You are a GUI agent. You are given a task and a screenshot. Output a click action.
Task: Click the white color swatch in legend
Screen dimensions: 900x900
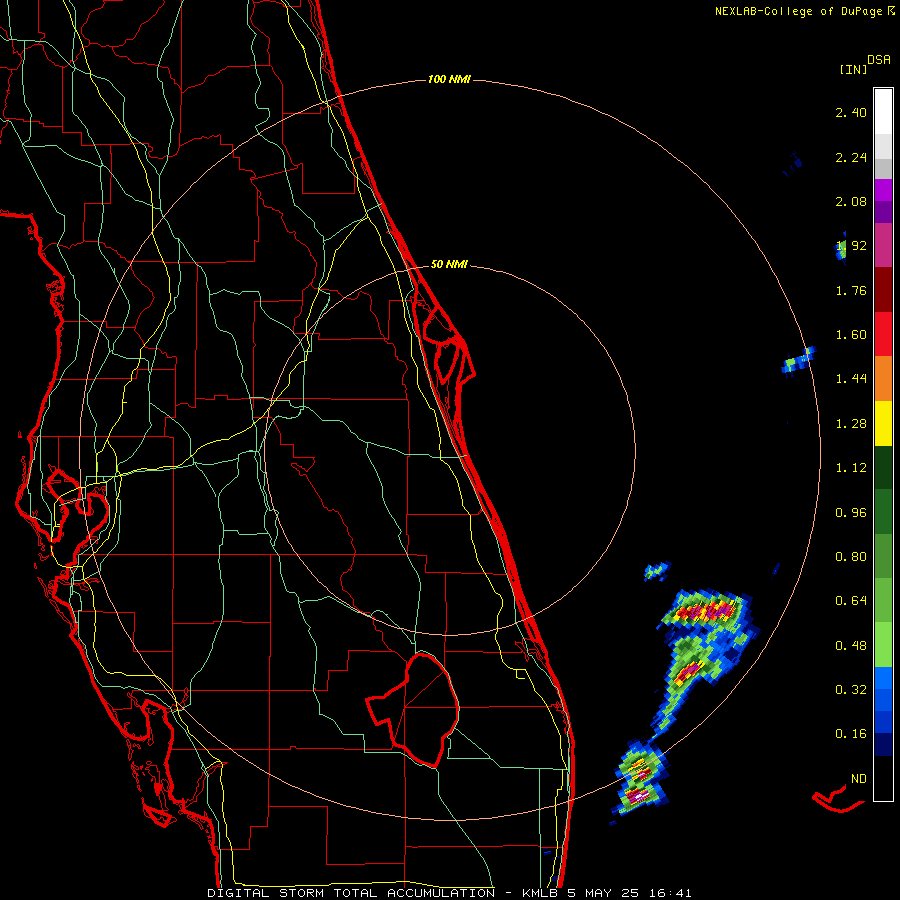tap(883, 112)
